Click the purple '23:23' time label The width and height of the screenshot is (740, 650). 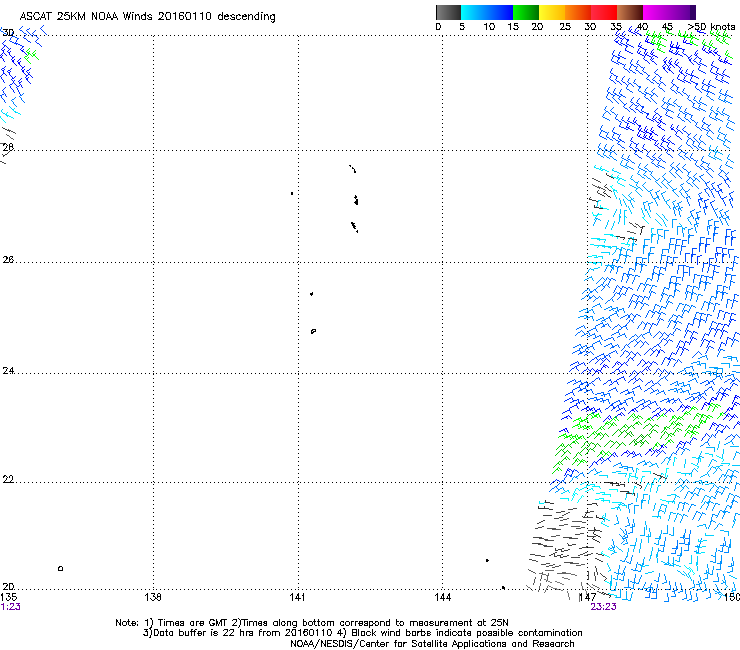pyautogui.click(x=603, y=607)
